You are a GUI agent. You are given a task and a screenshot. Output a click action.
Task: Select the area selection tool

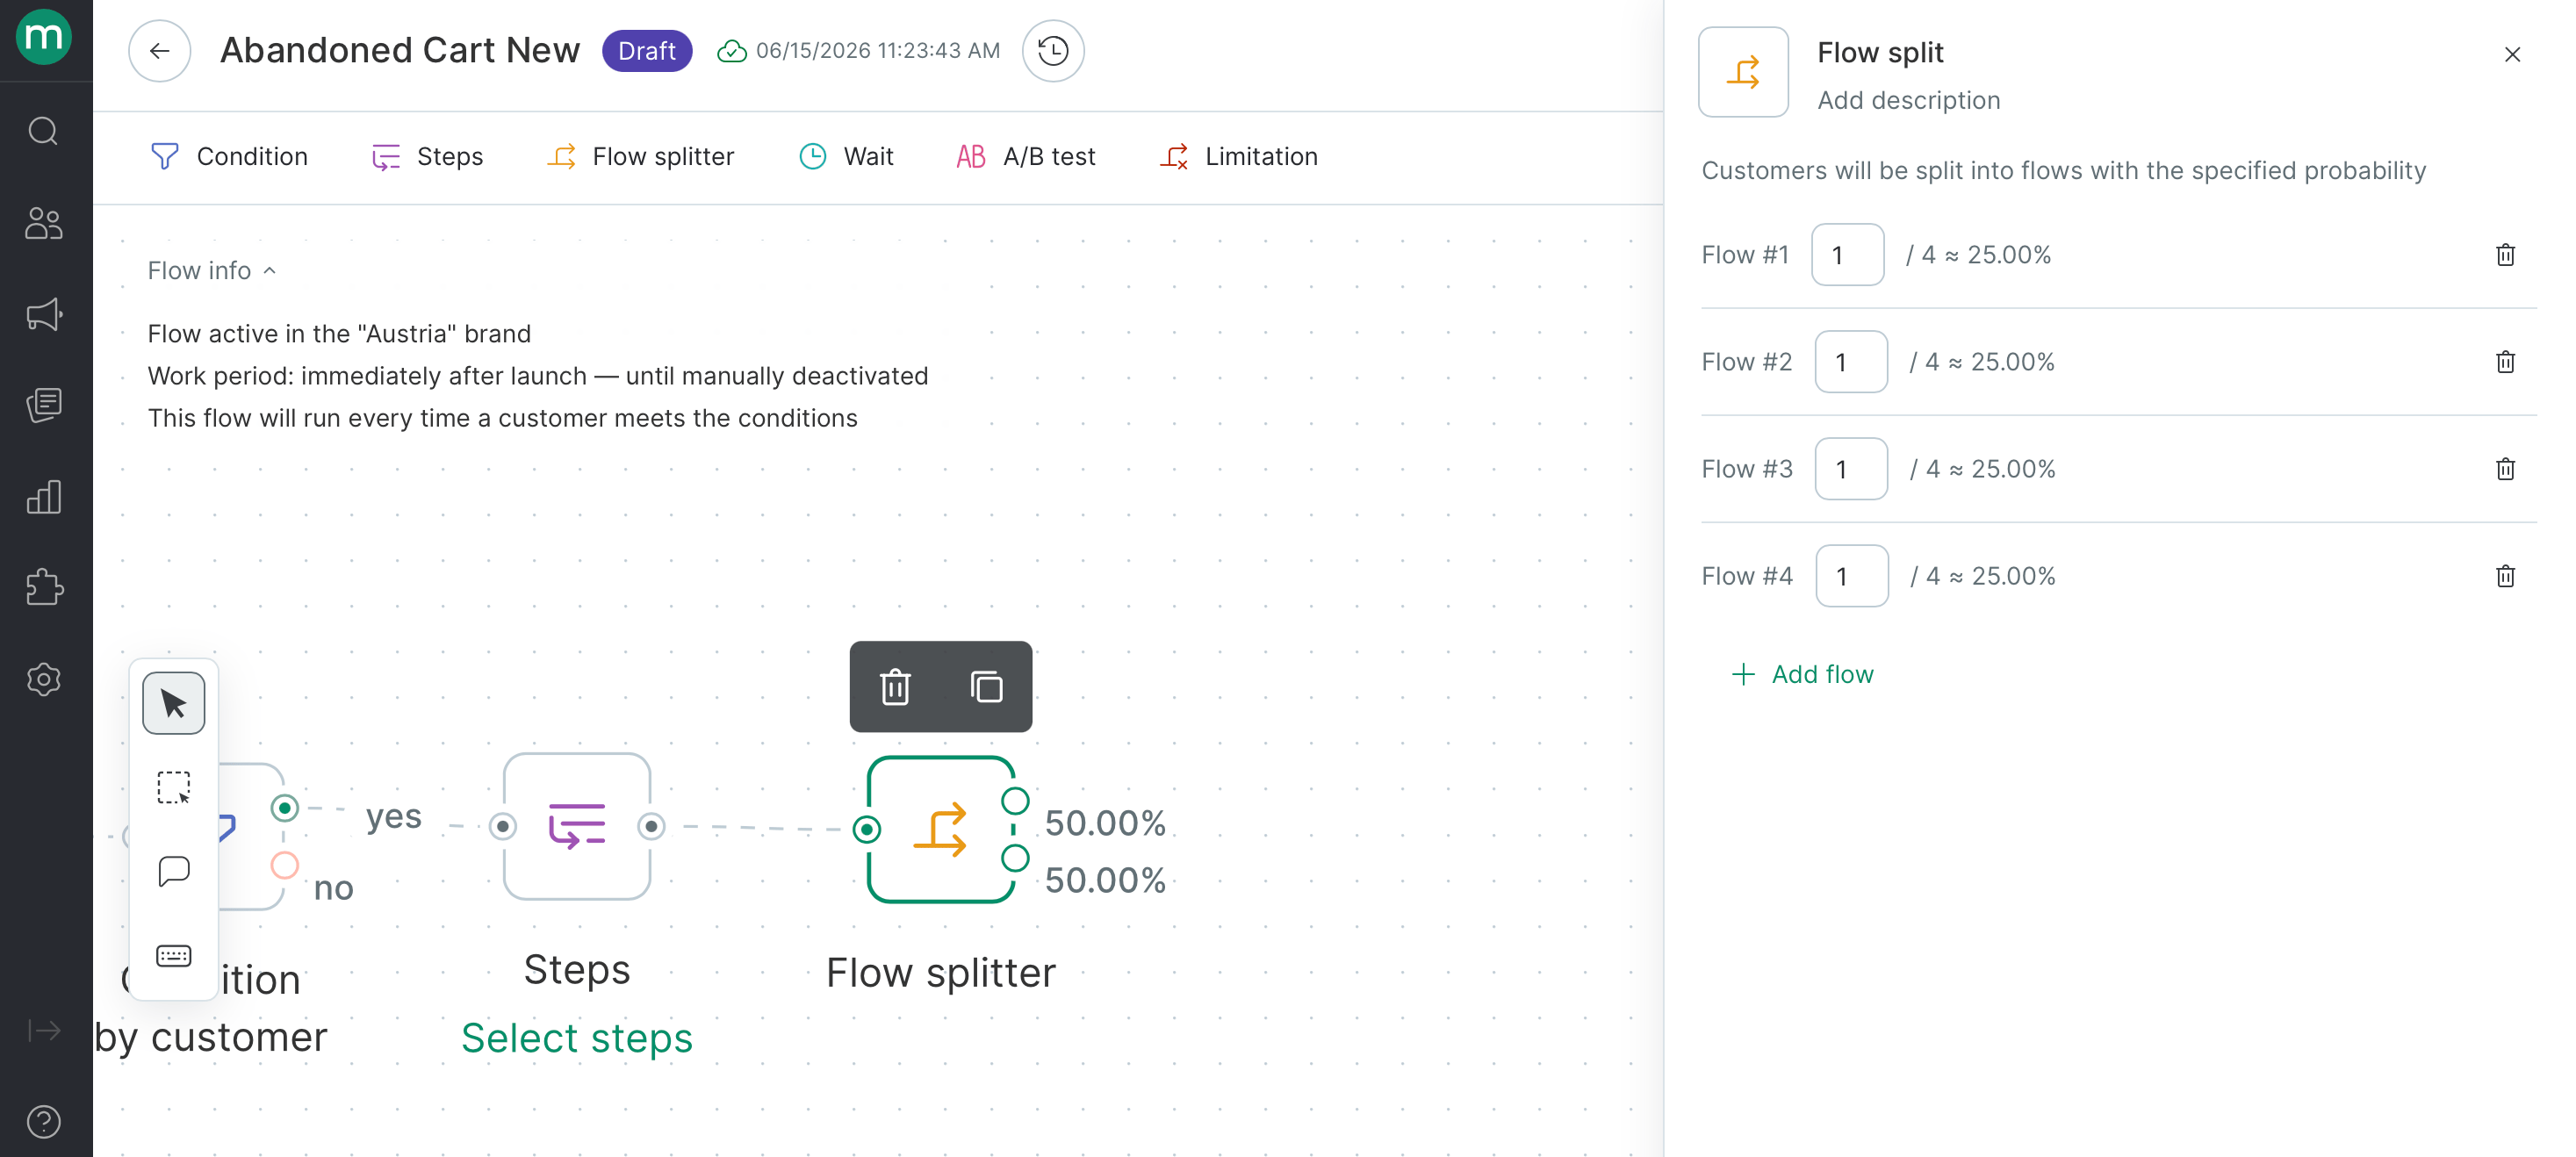pyautogui.click(x=173, y=787)
